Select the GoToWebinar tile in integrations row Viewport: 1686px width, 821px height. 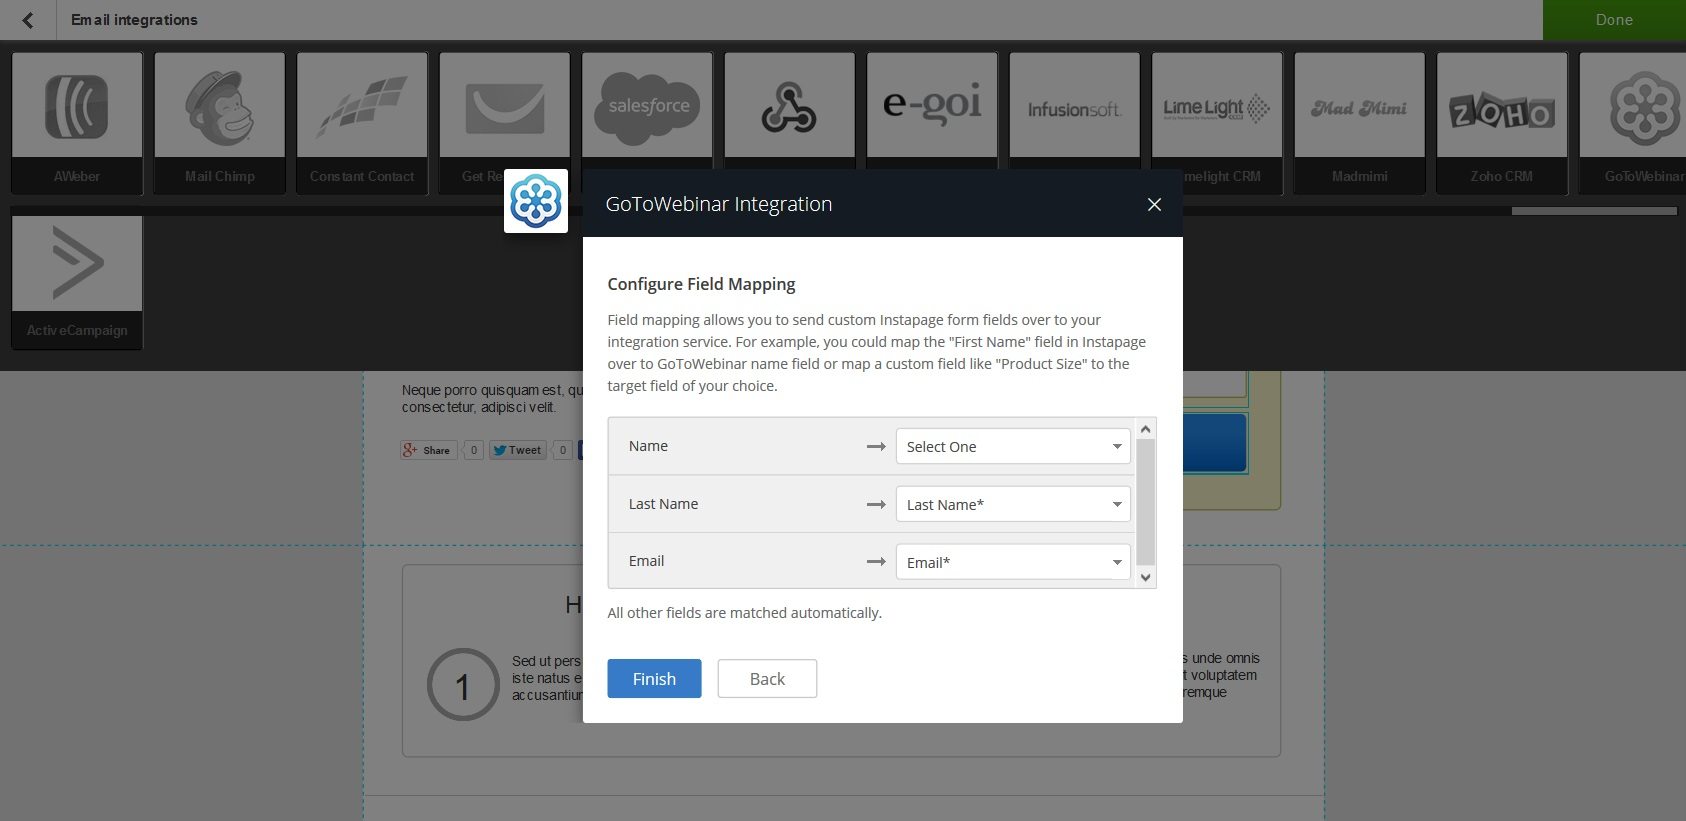point(1633,123)
